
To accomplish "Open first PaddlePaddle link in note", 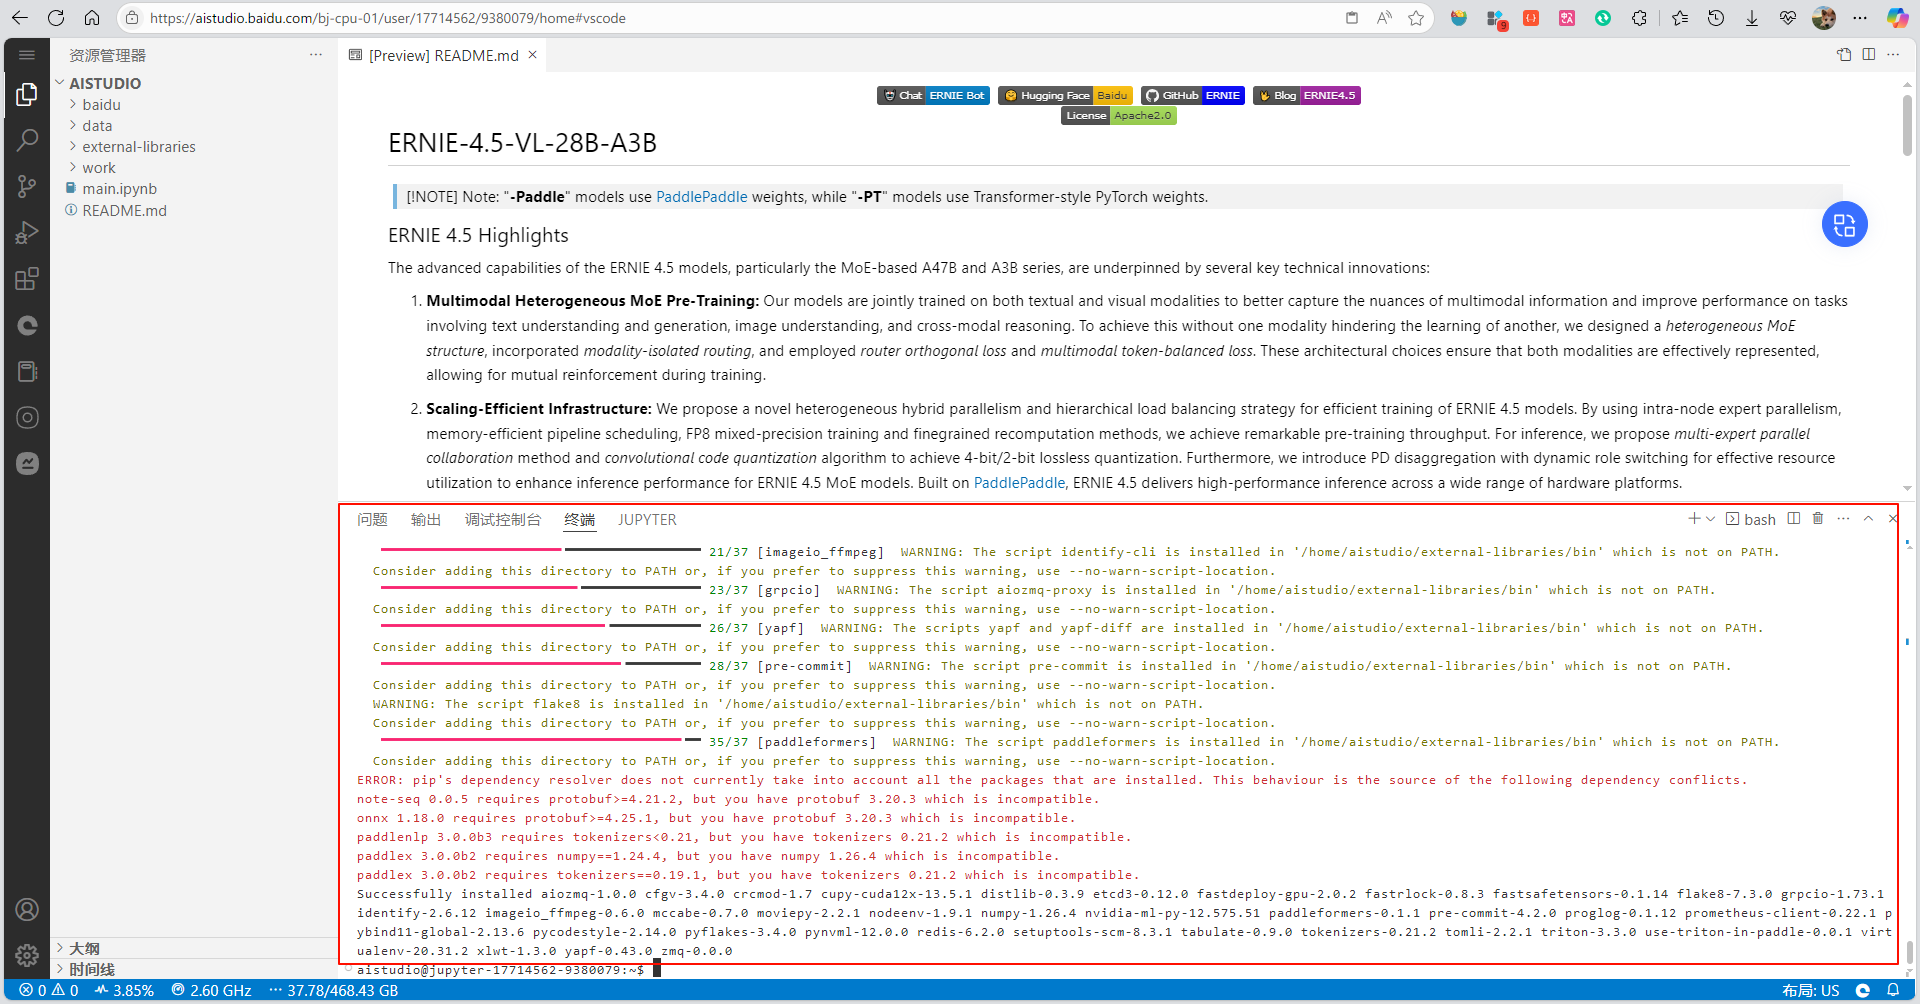I will click(701, 197).
